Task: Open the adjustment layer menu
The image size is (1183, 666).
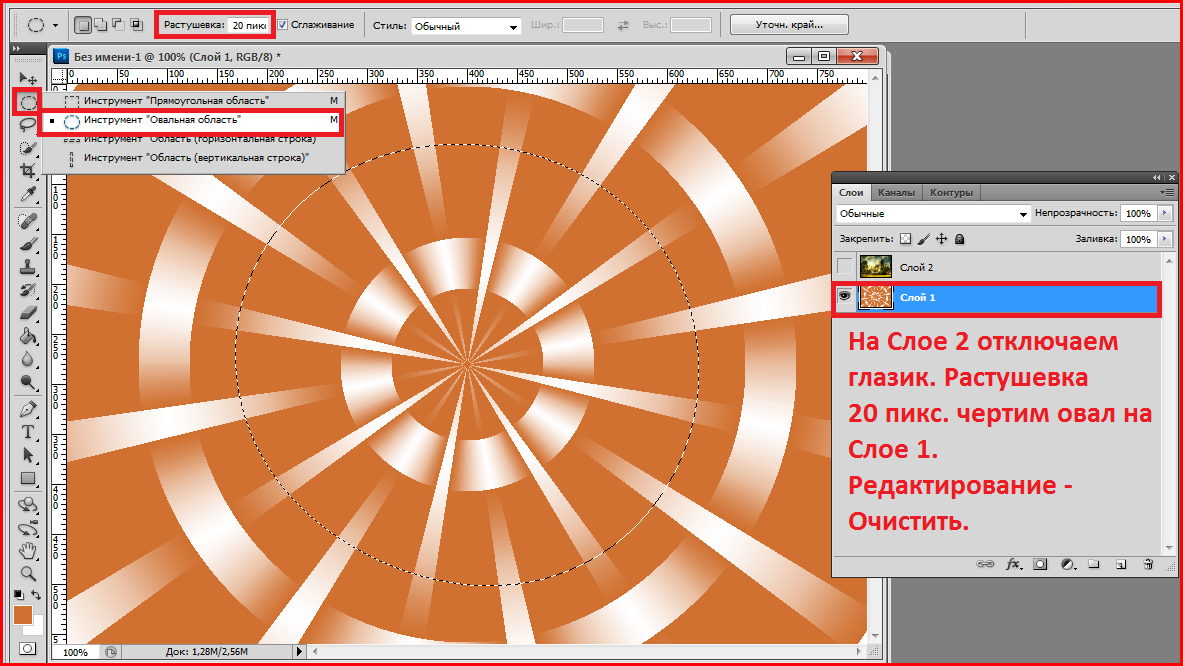Action: (1068, 564)
